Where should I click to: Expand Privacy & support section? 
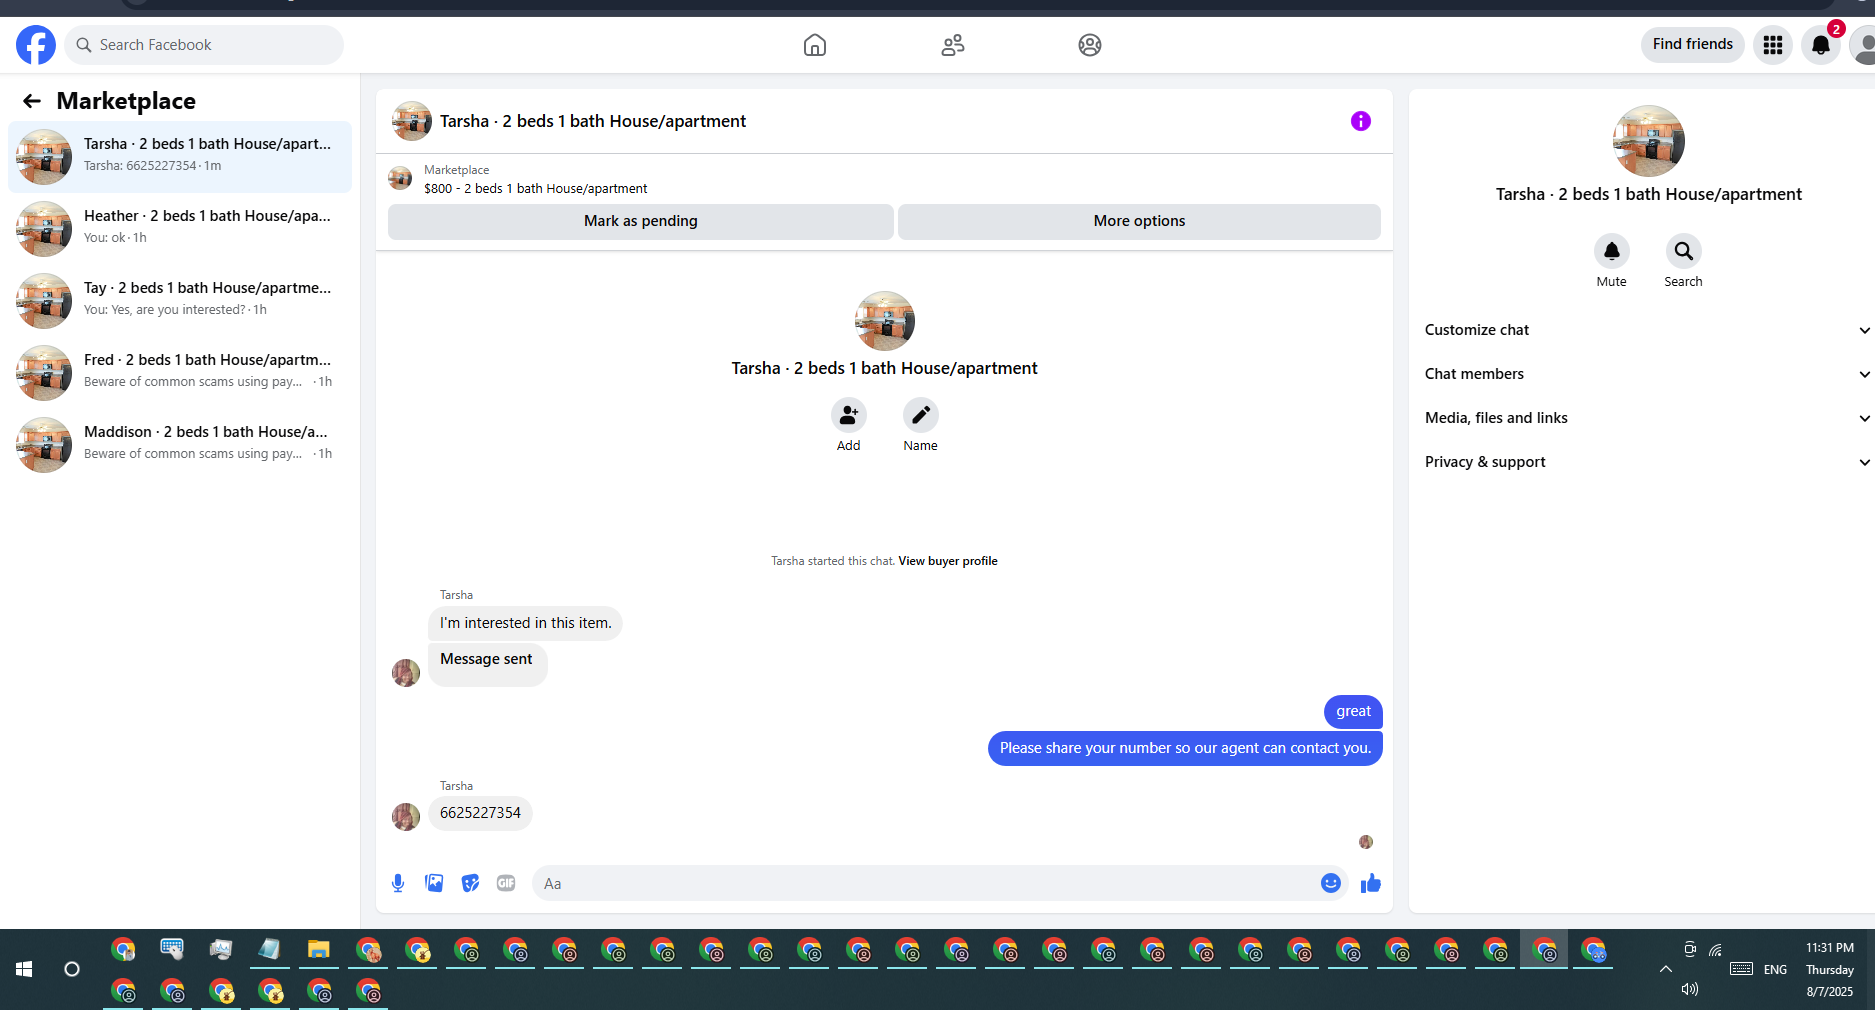point(1647,462)
